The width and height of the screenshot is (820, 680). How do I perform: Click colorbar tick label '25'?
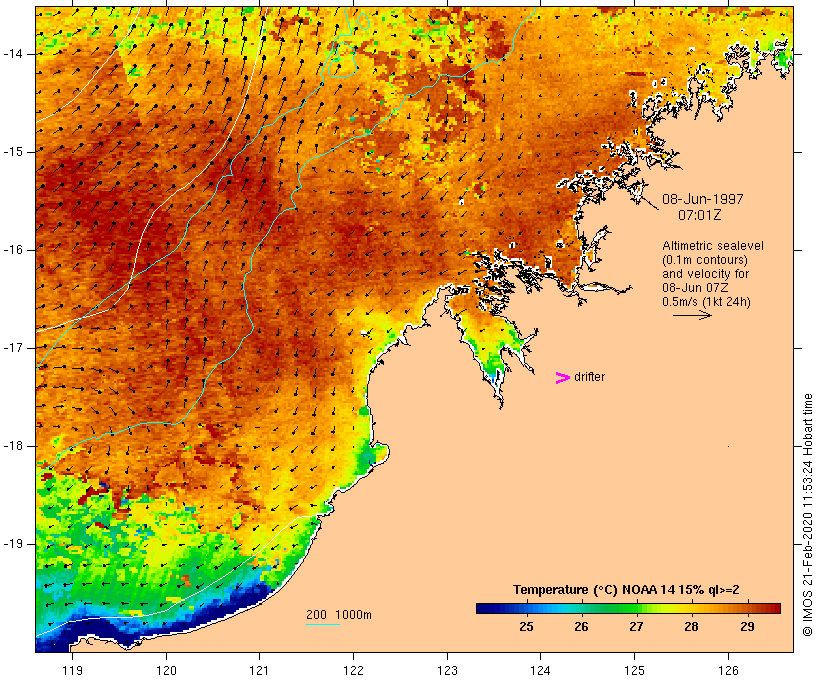click(526, 626)
